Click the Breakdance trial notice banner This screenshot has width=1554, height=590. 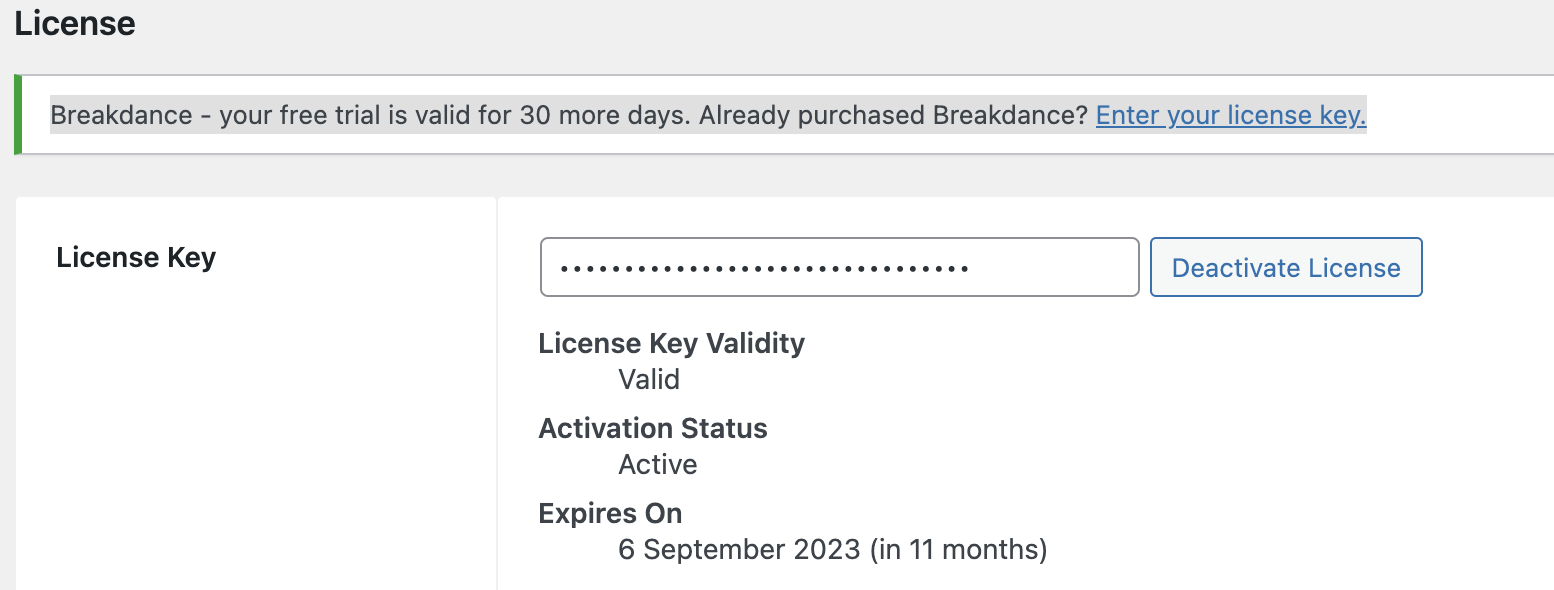700,115
